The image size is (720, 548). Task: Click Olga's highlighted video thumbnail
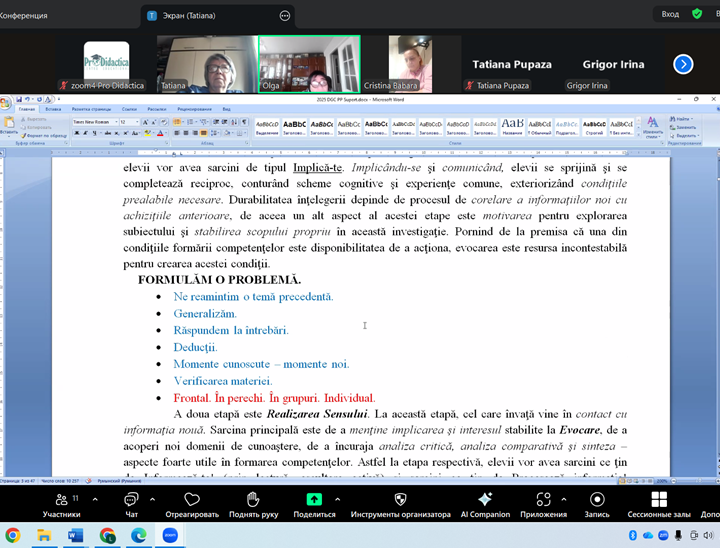309,63
